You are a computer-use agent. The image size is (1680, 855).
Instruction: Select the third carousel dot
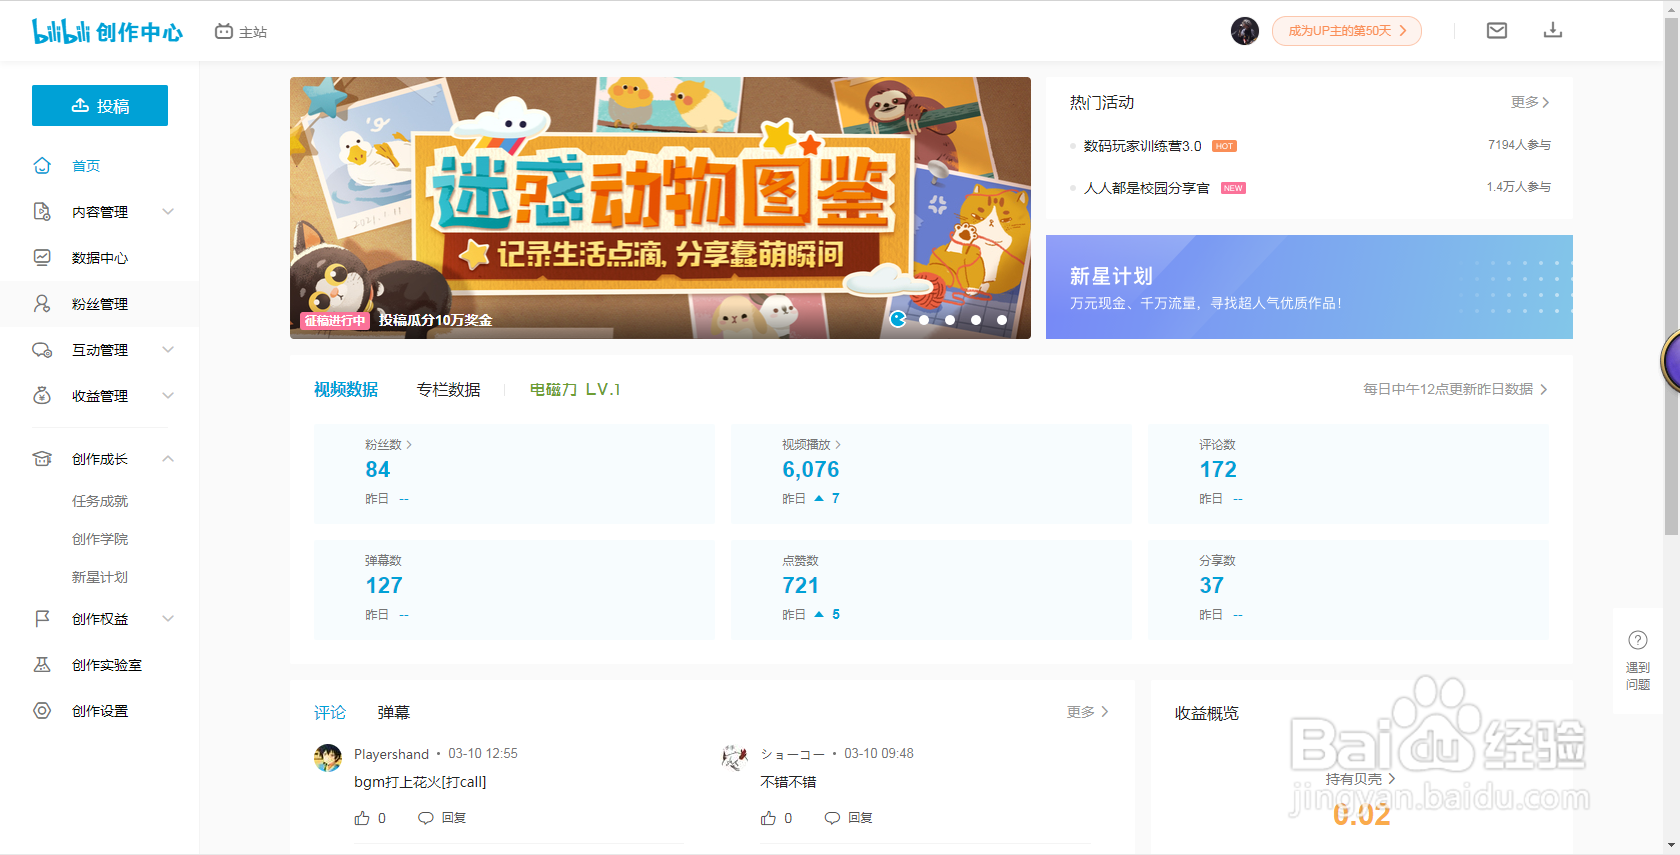pyautogui.click(x=950, y=320)
